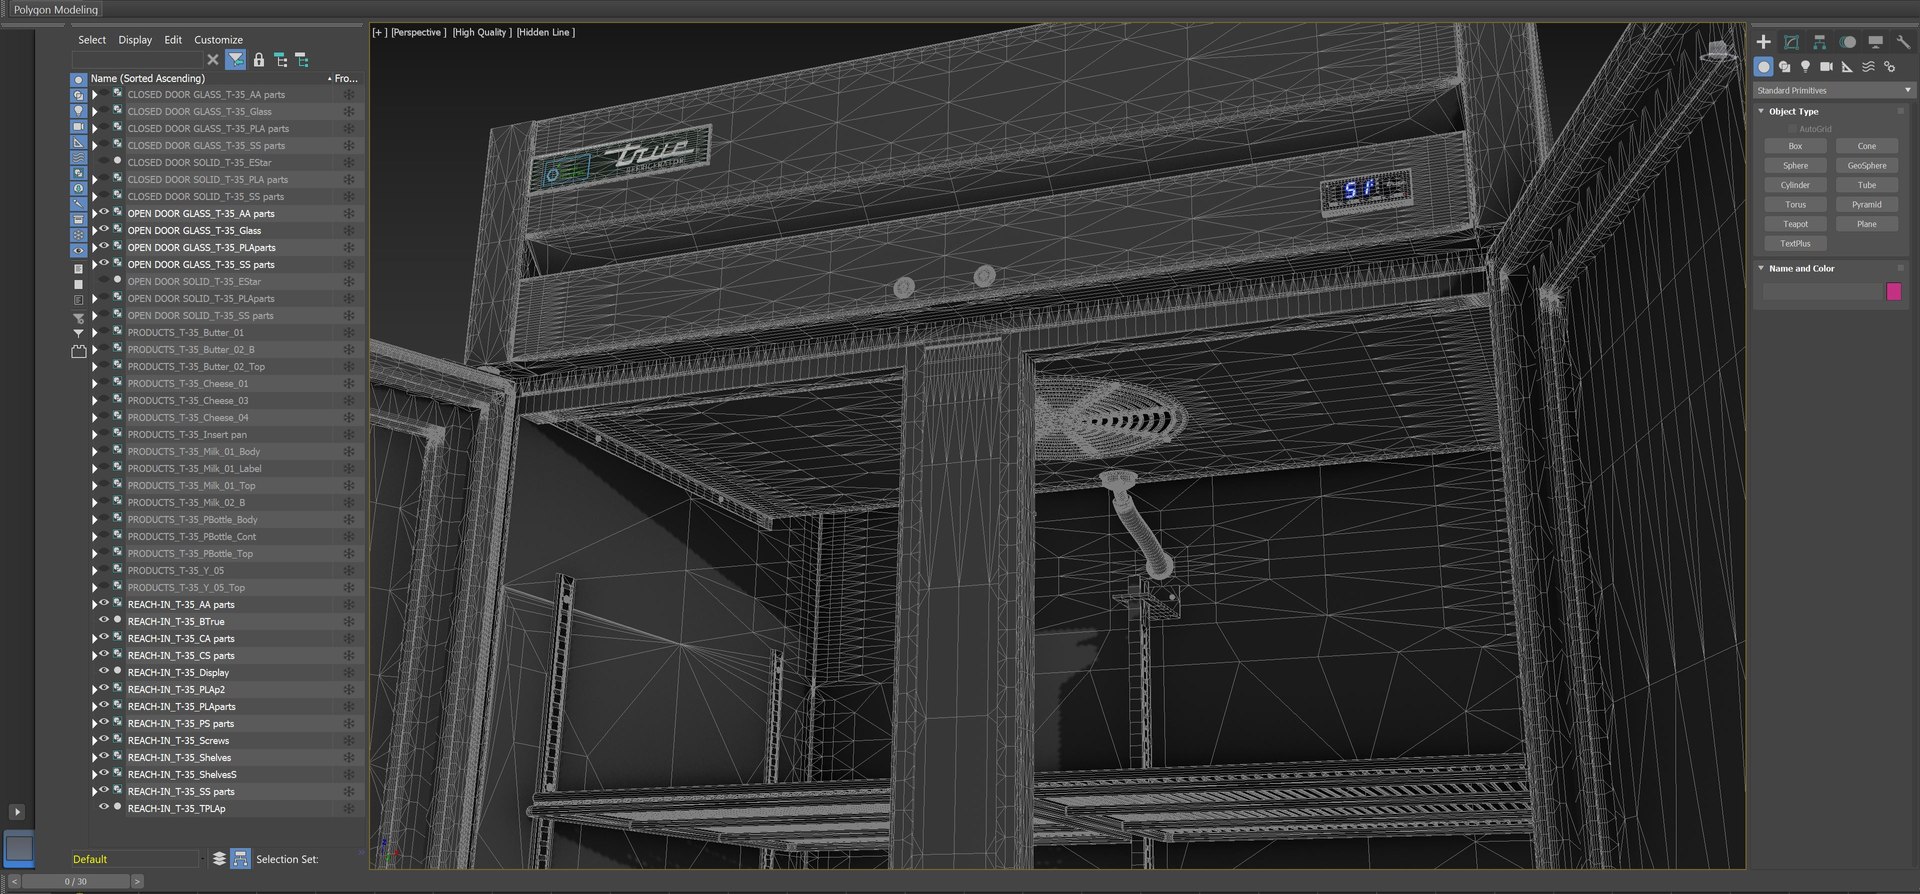Toggle visibility of REACH-IN_T-35_TPLAp
The height and width of the screenshot is (894, 1920).
coord(104,808)
